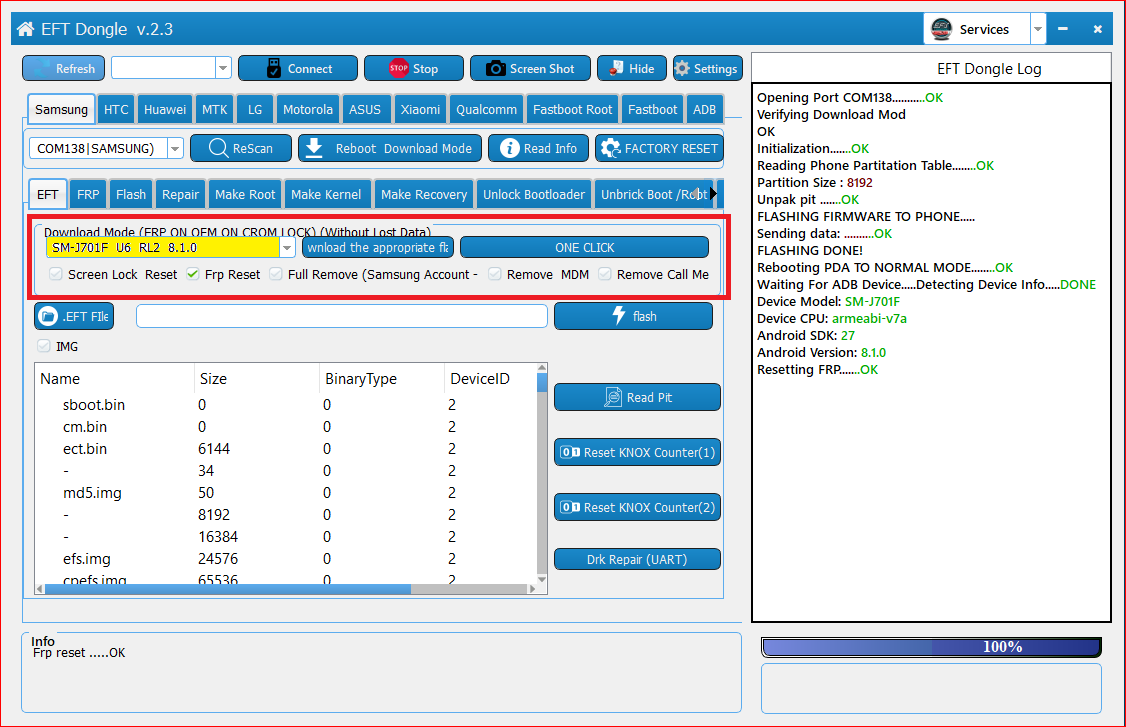Click the camera icon for Screen Shot

495,68
